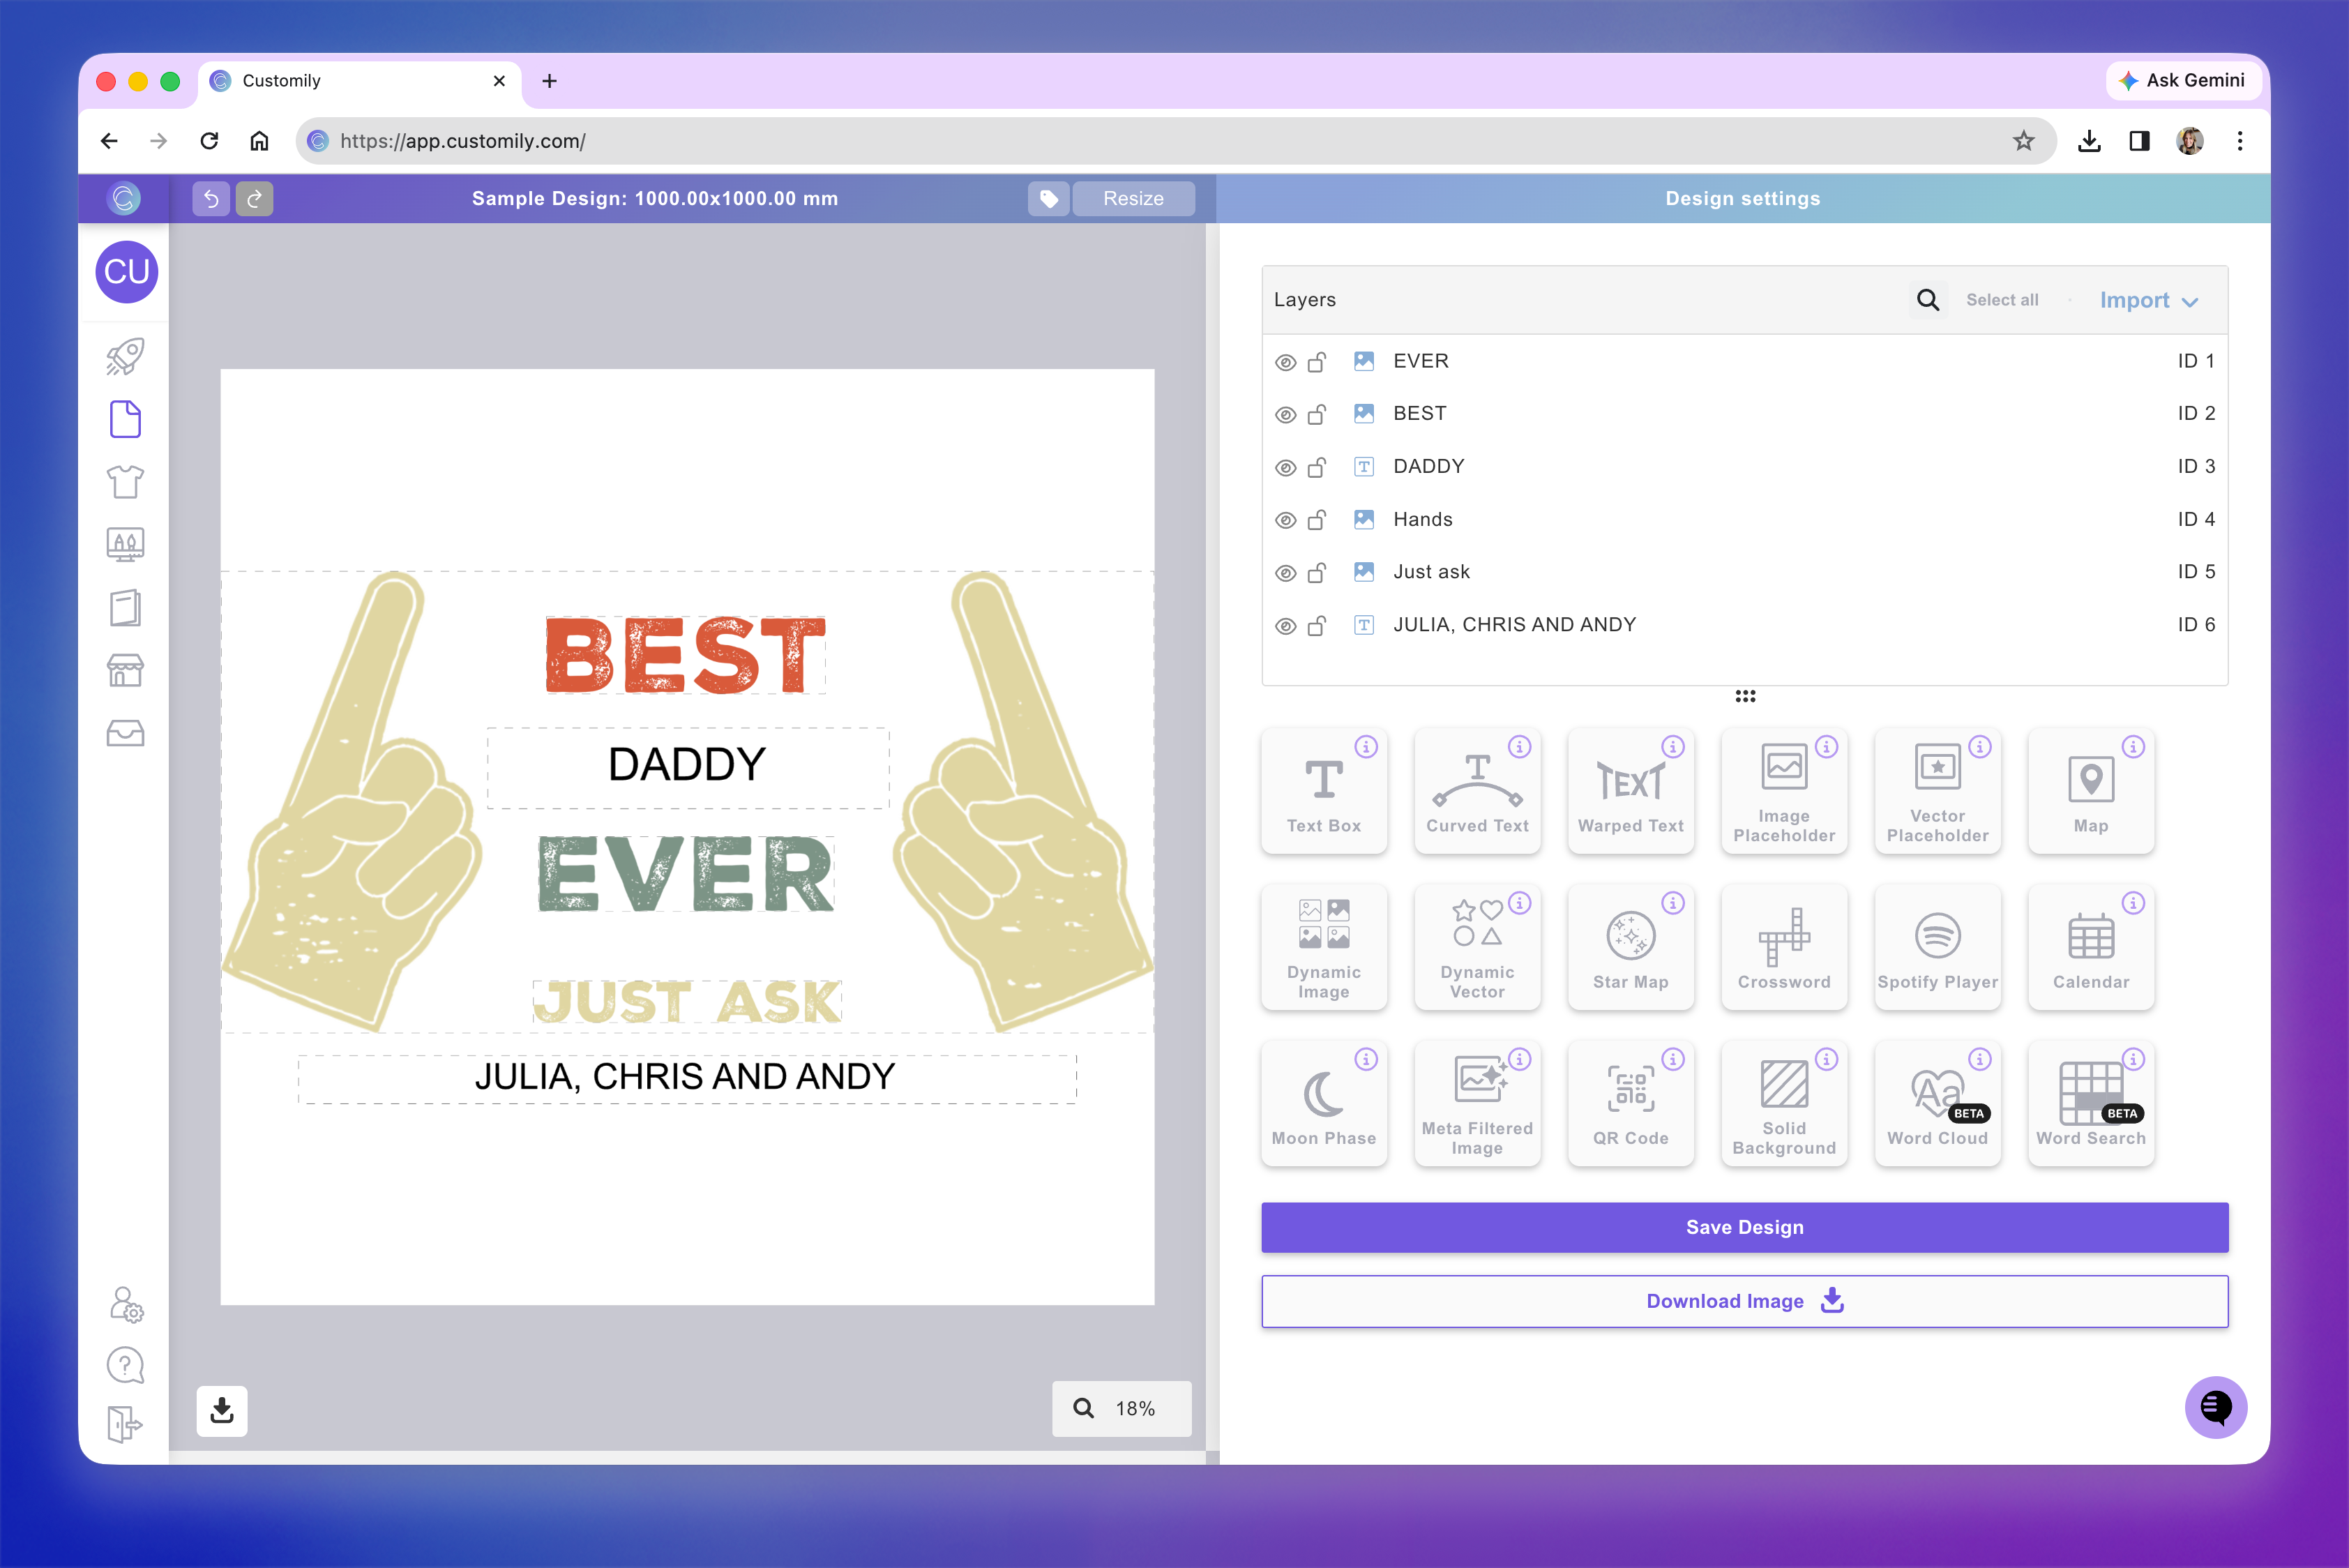The height and width of the screenshot is (1568, 2349).
Task: Click the canvas download icon button
Action: click(x=222, y=1411)
